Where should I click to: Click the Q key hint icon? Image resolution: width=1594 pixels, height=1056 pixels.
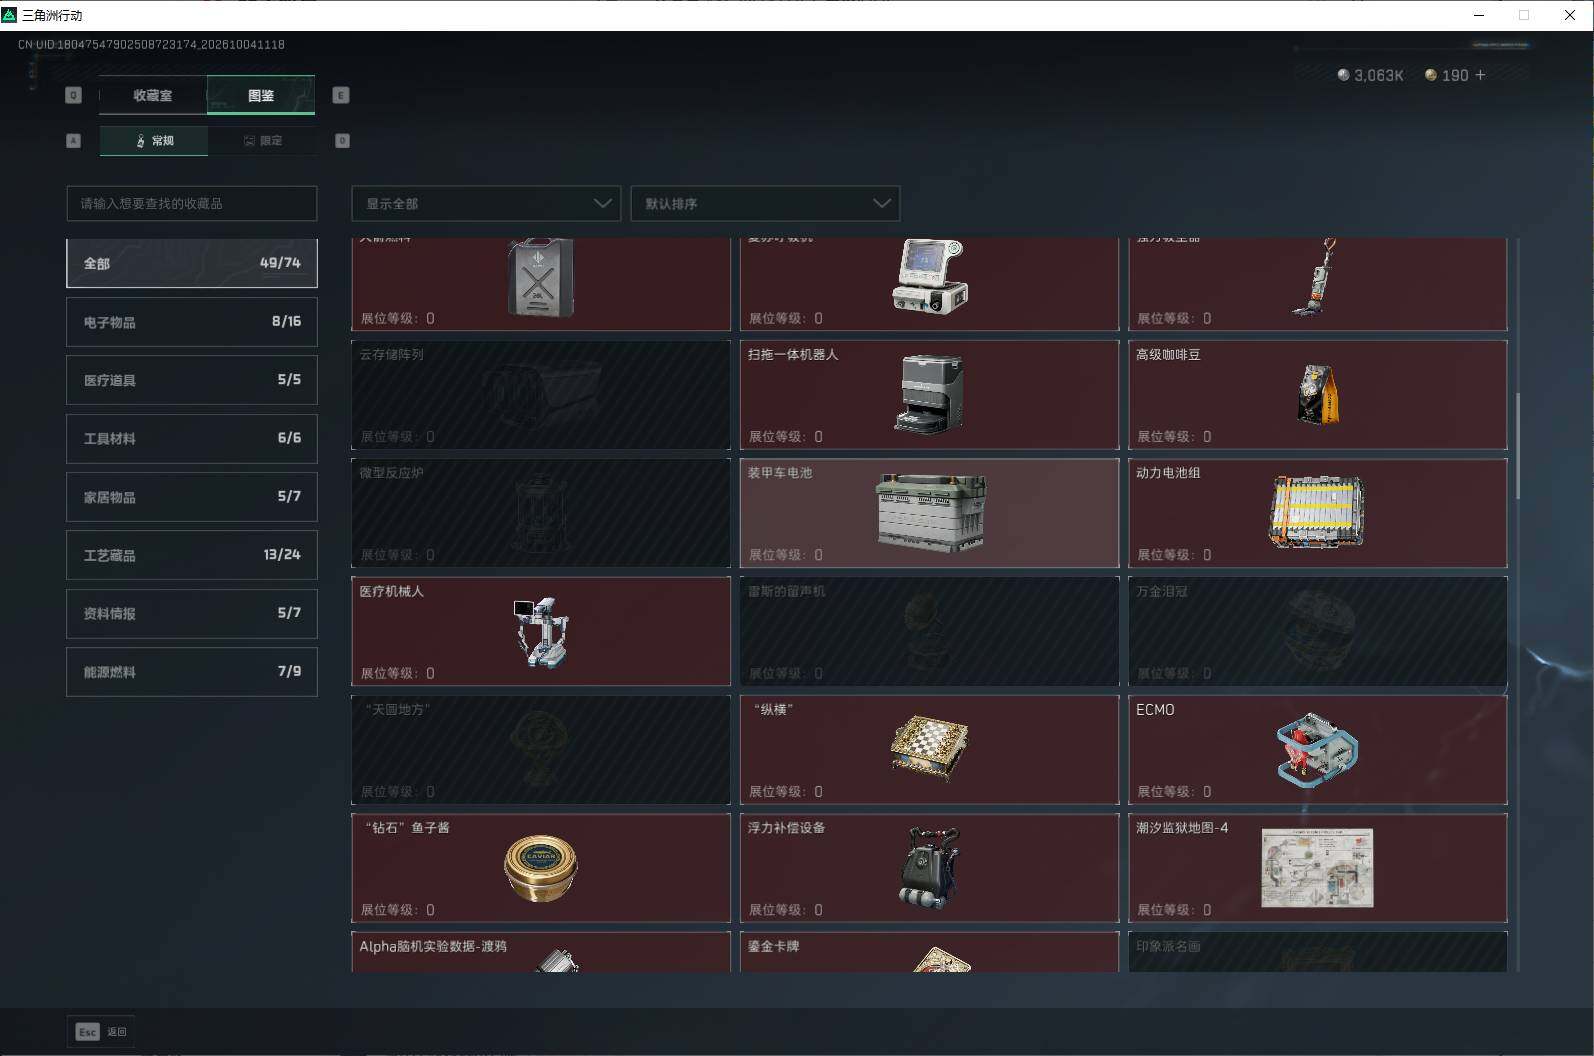(73, 95)
